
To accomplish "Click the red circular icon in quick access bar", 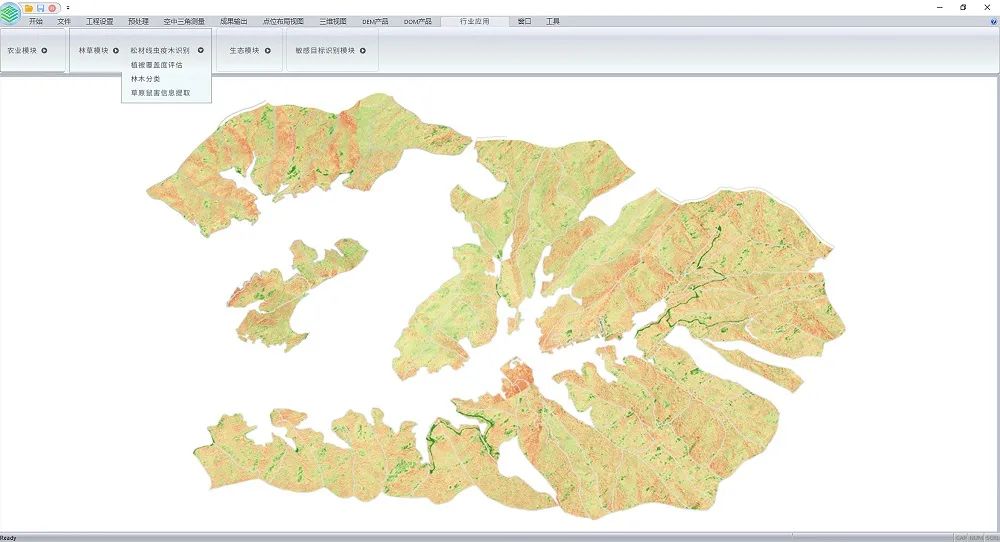I will [52, 7].
